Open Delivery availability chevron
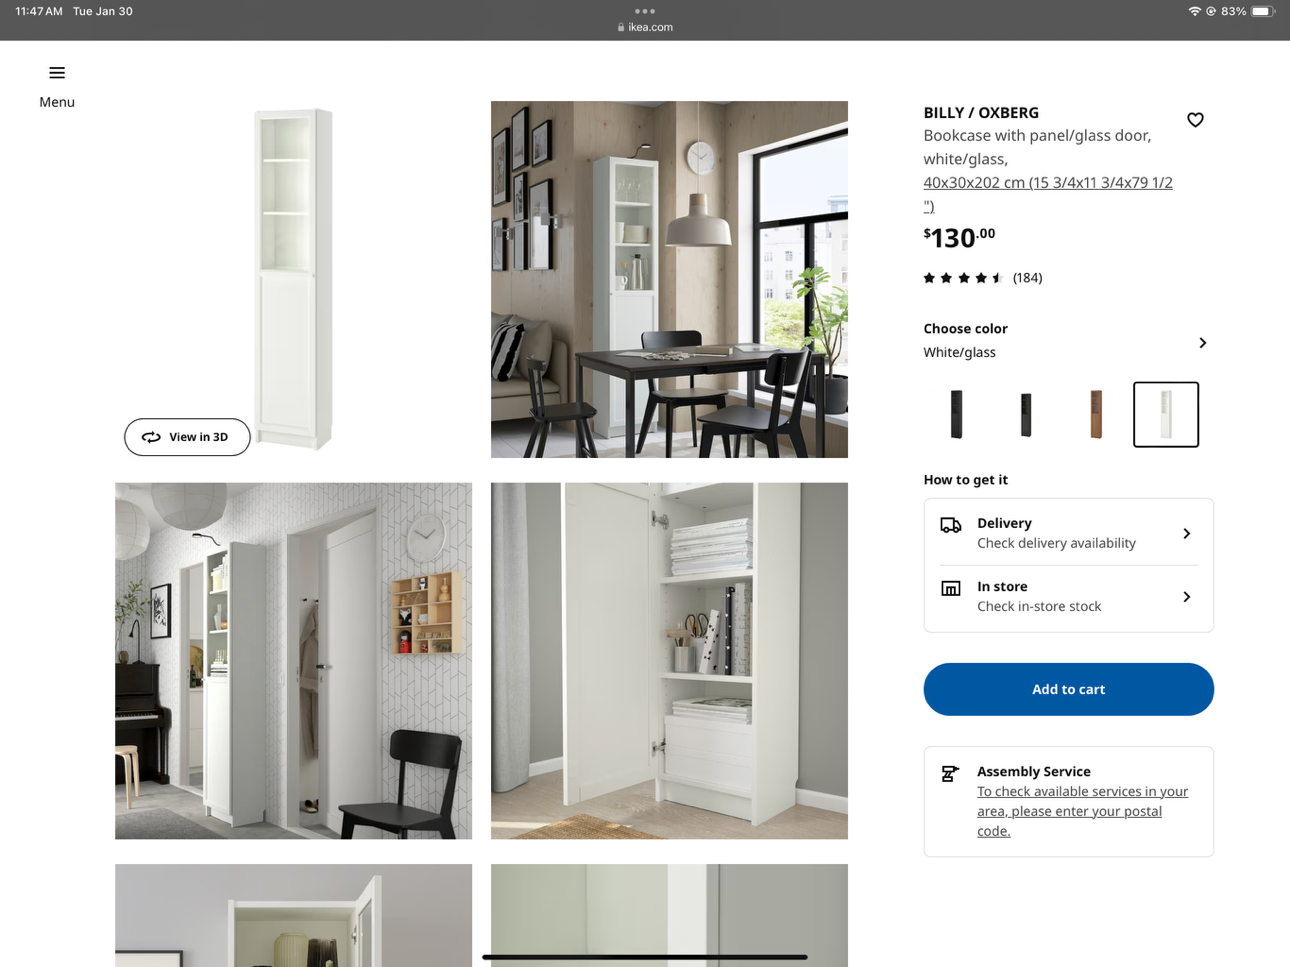 coord(1187,534)
